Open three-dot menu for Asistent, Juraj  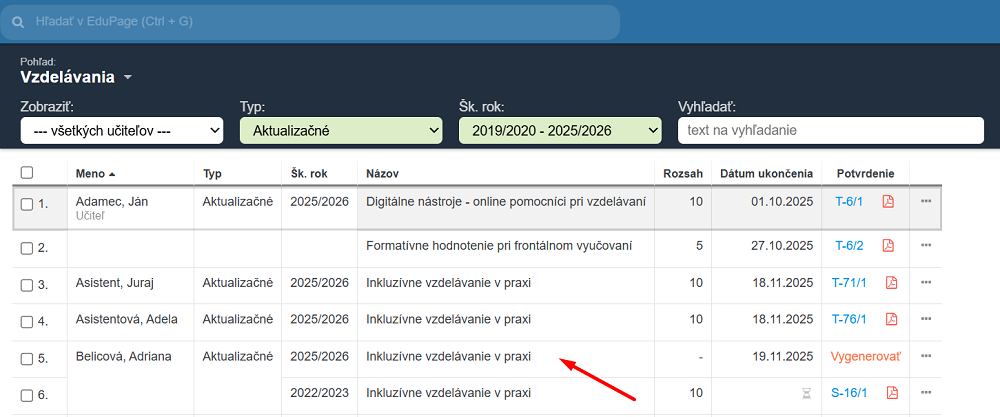(x=926, y=283)
